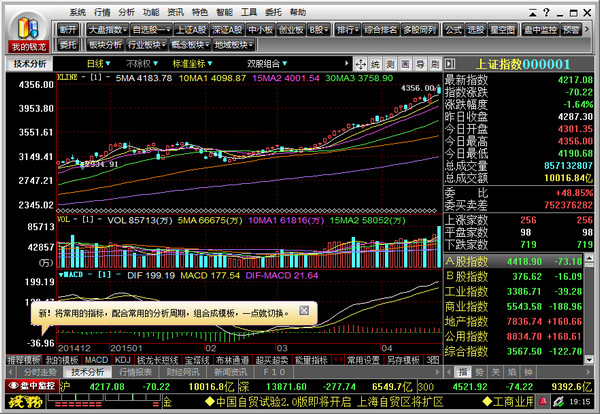Select the KDJ indicator template
This screenshot has height=414, width=600.
(122, 360)
